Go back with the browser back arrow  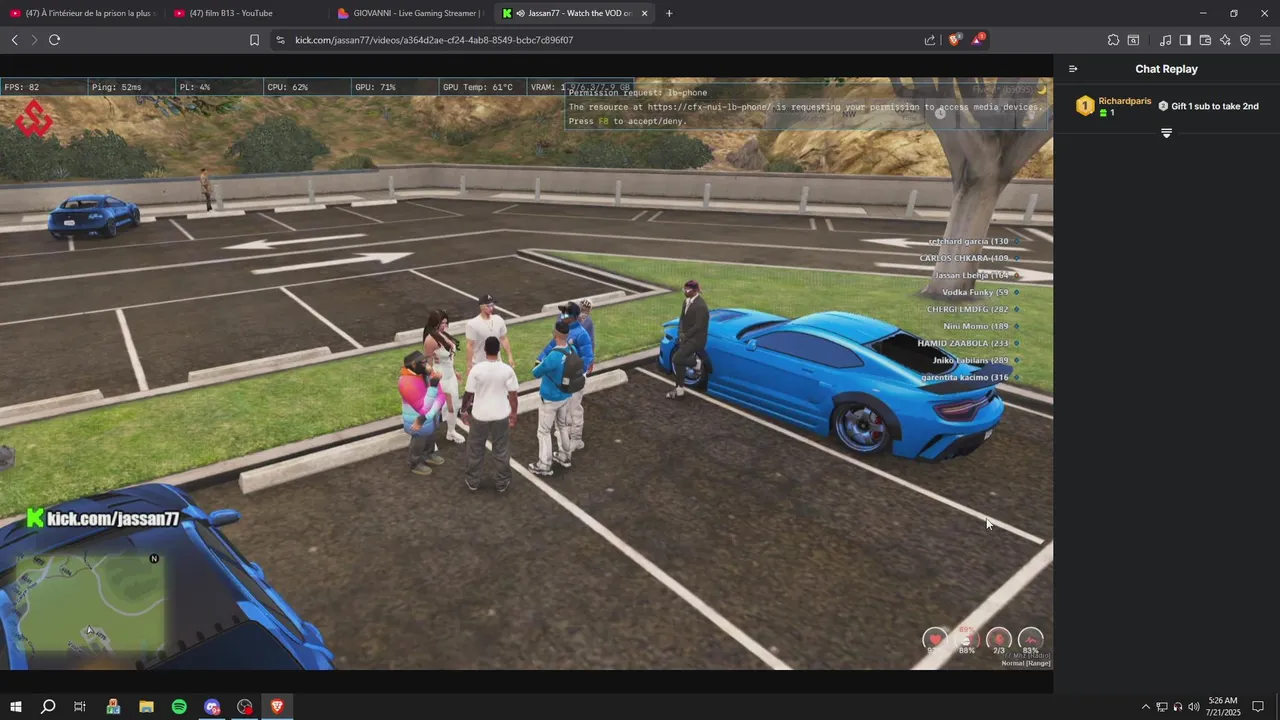[x=14, y=40]
